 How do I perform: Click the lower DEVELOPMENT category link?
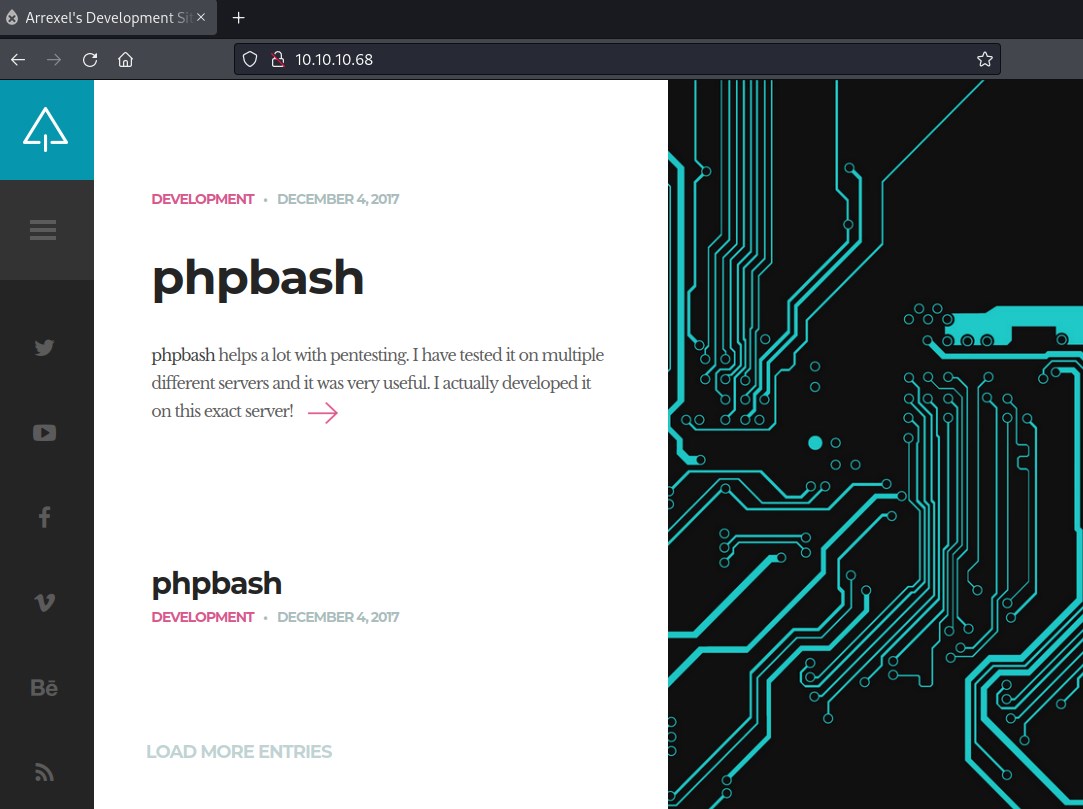(x=202, y=617)
